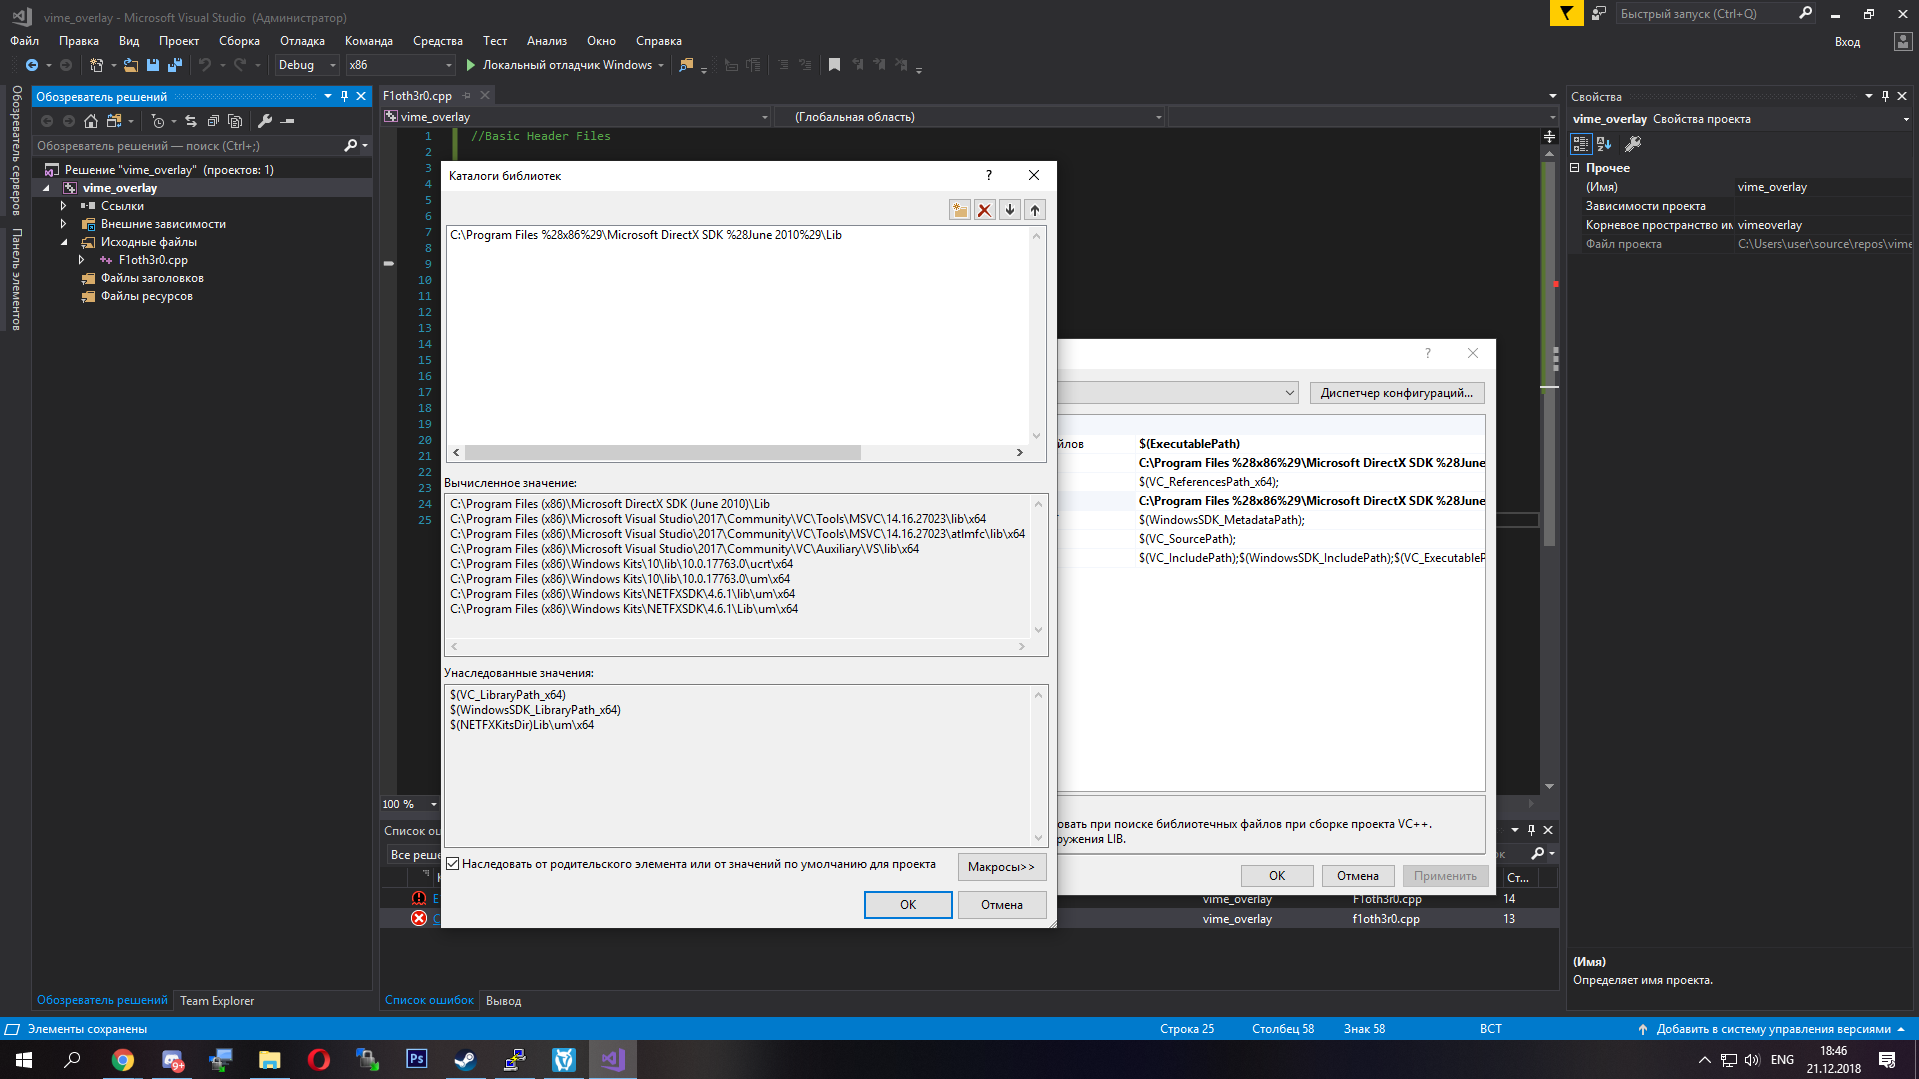1919x1079 pixels.
Task: Expand the F1oth3r0.cpp tree node
Action: click(82, 260)
